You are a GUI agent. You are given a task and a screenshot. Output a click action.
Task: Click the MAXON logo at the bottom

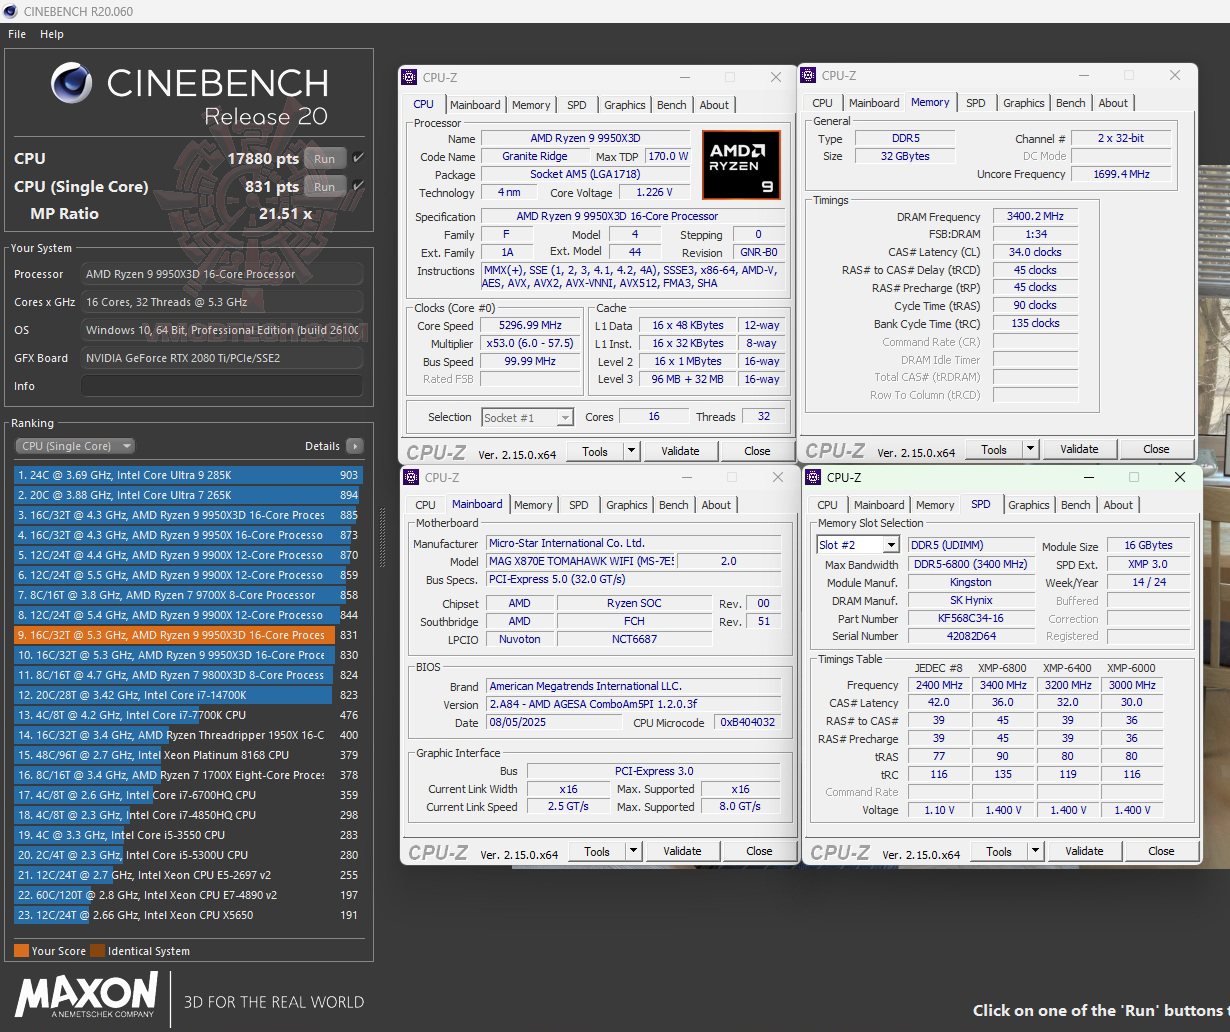pyautogui.click(x=85, y=996)
